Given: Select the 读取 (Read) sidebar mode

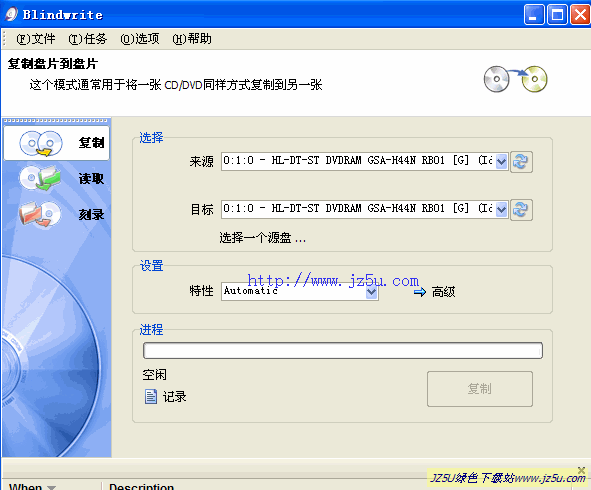Looking at the screenshot, I should (57, 179).
